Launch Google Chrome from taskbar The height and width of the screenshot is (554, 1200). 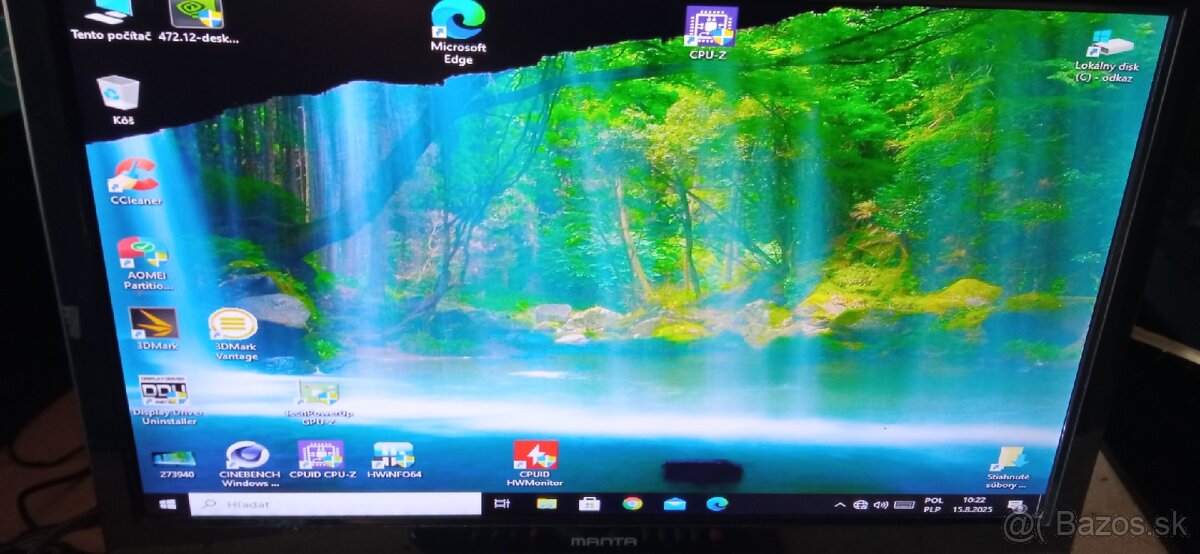pos(632,504)
